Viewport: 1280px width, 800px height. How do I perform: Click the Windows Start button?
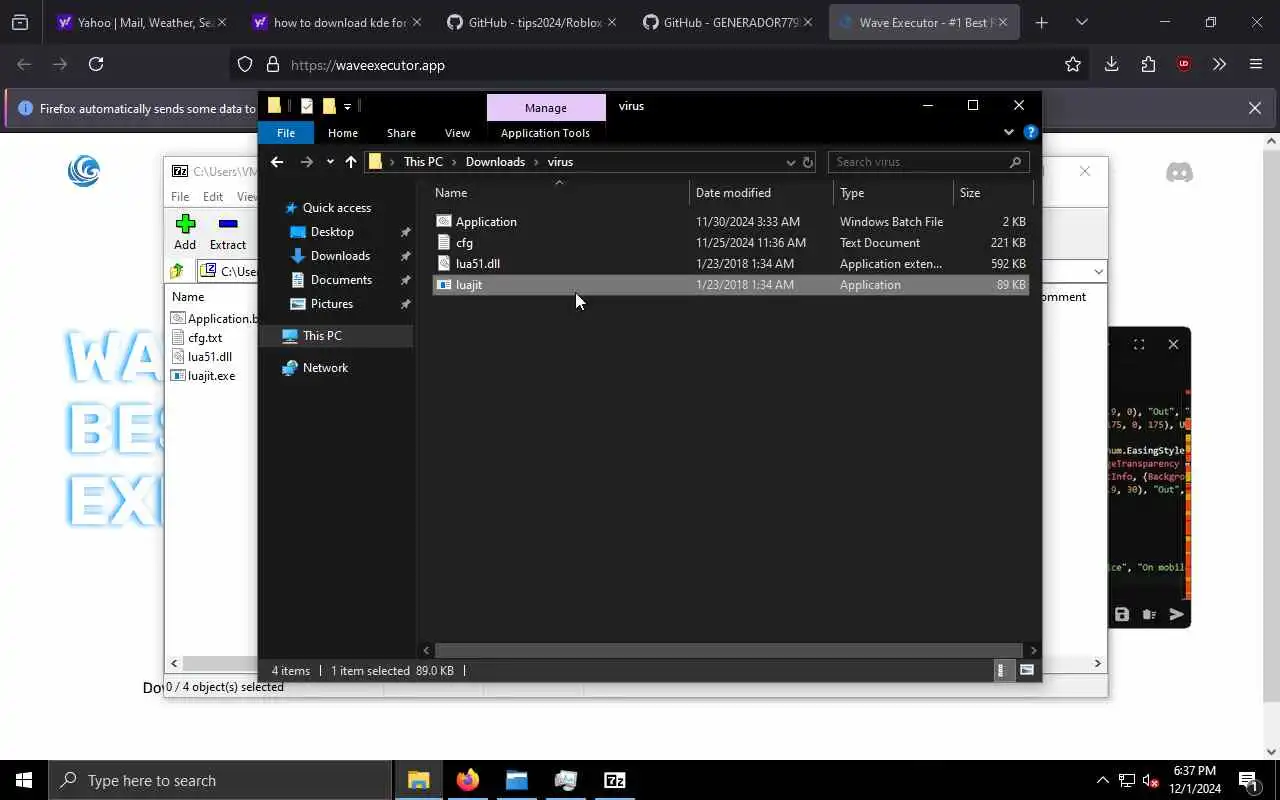(24, 780)
